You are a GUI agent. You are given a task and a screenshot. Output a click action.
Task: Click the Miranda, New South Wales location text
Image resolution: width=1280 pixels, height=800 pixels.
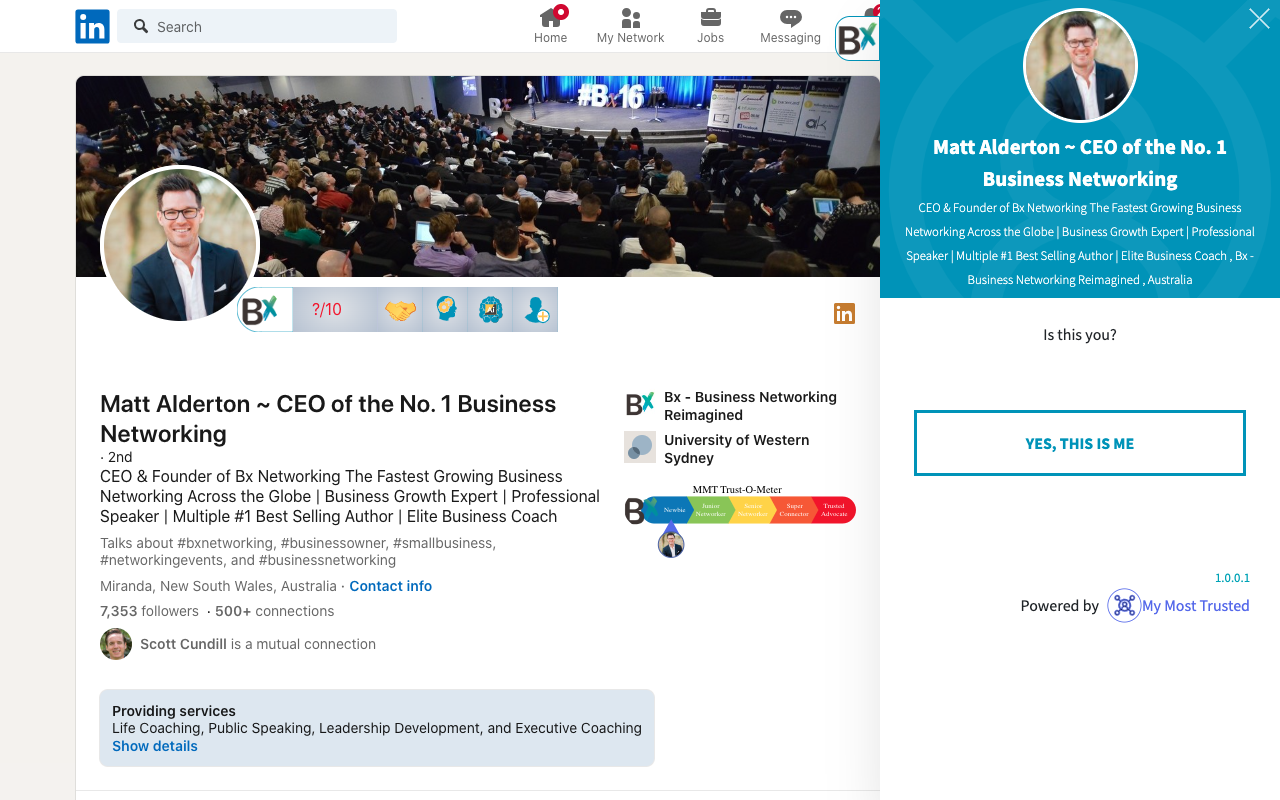[x=218, y=586]
